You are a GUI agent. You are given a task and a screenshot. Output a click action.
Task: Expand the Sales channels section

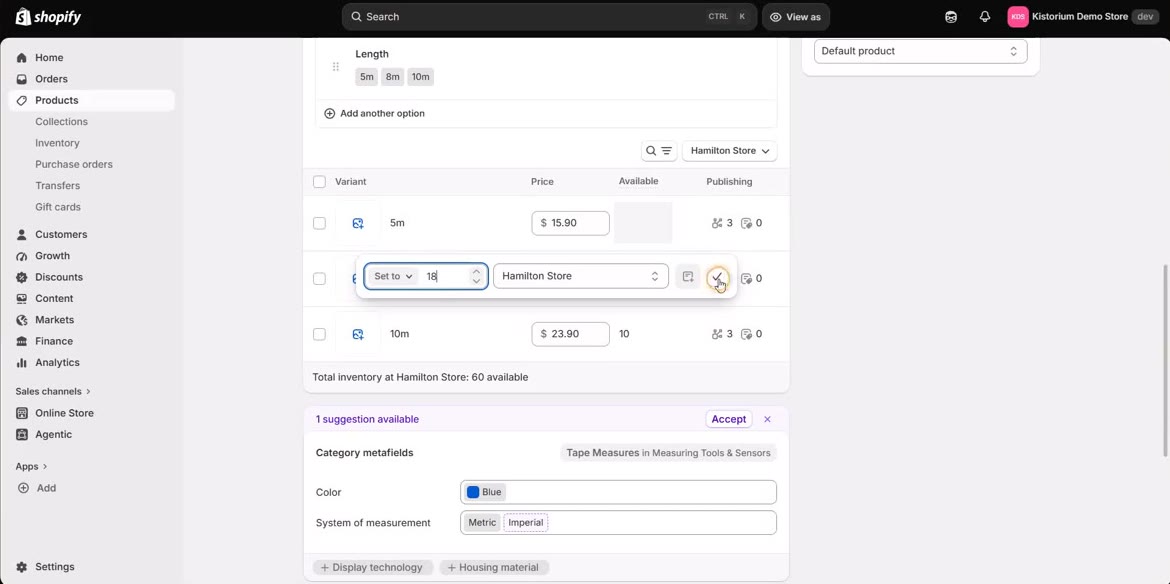click(x=53, y=391)
